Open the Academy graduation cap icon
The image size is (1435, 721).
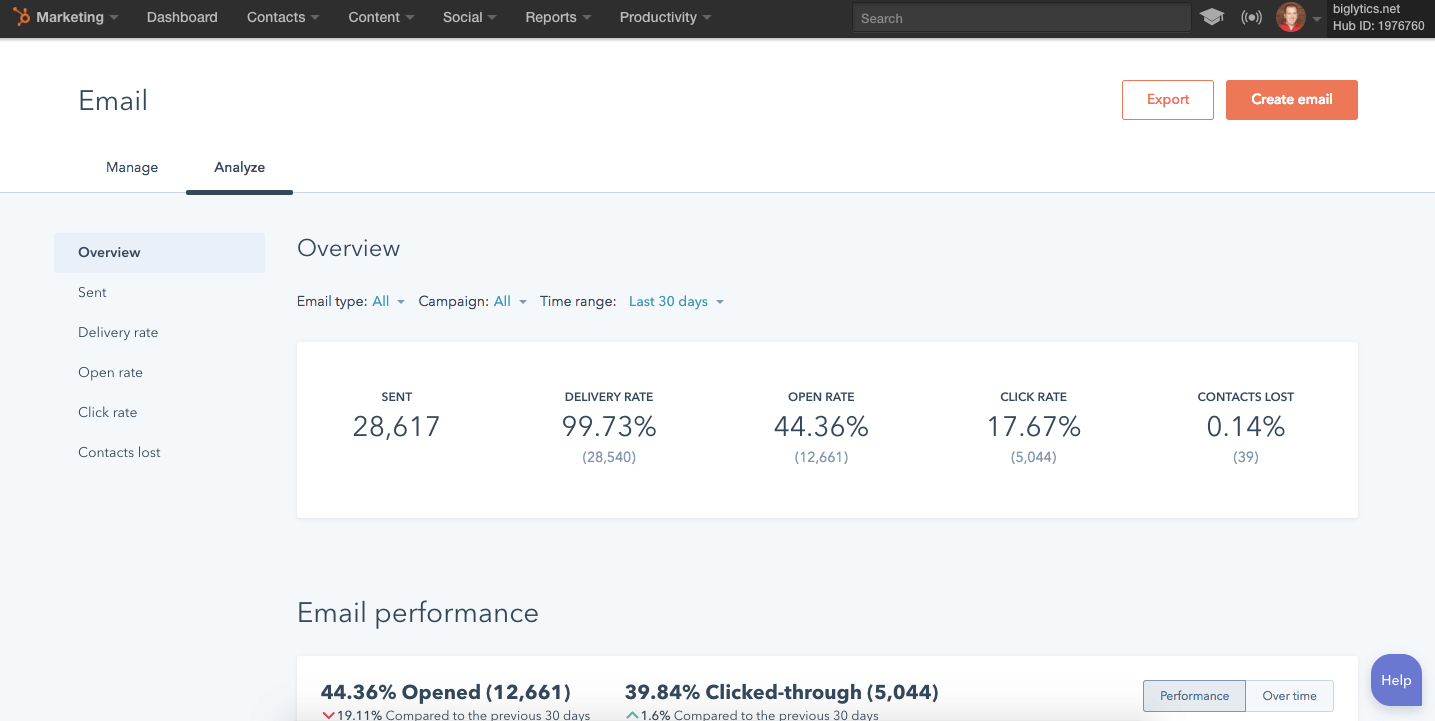(x=1212, y=17)
